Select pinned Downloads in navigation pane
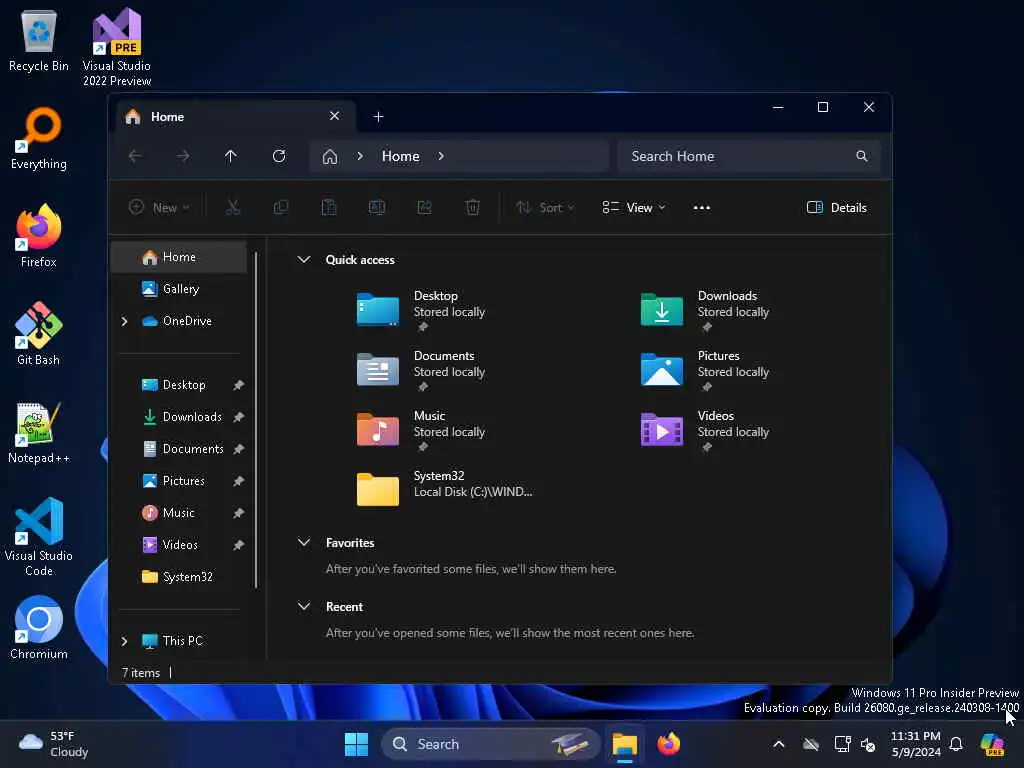 pyautogui.click(x=178, y=417)
